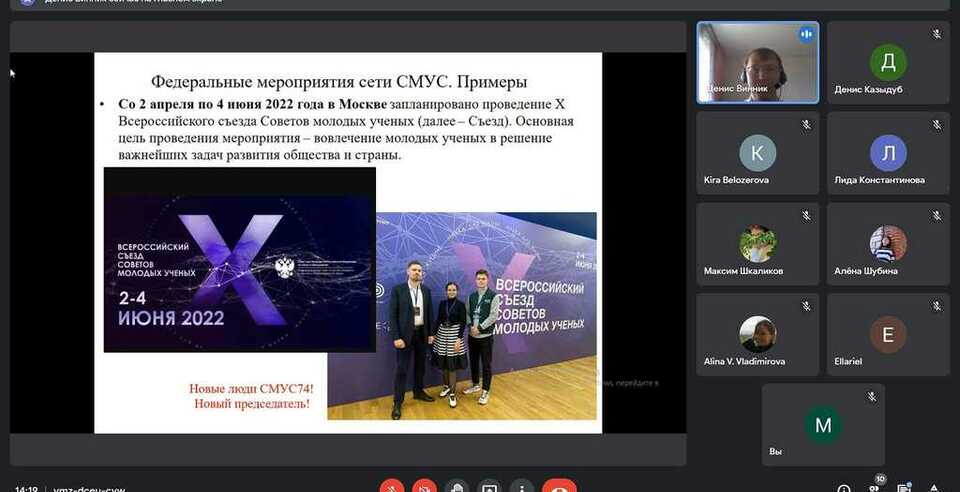
Task: Click the group photo on the slide
Action: click(462, 316)
